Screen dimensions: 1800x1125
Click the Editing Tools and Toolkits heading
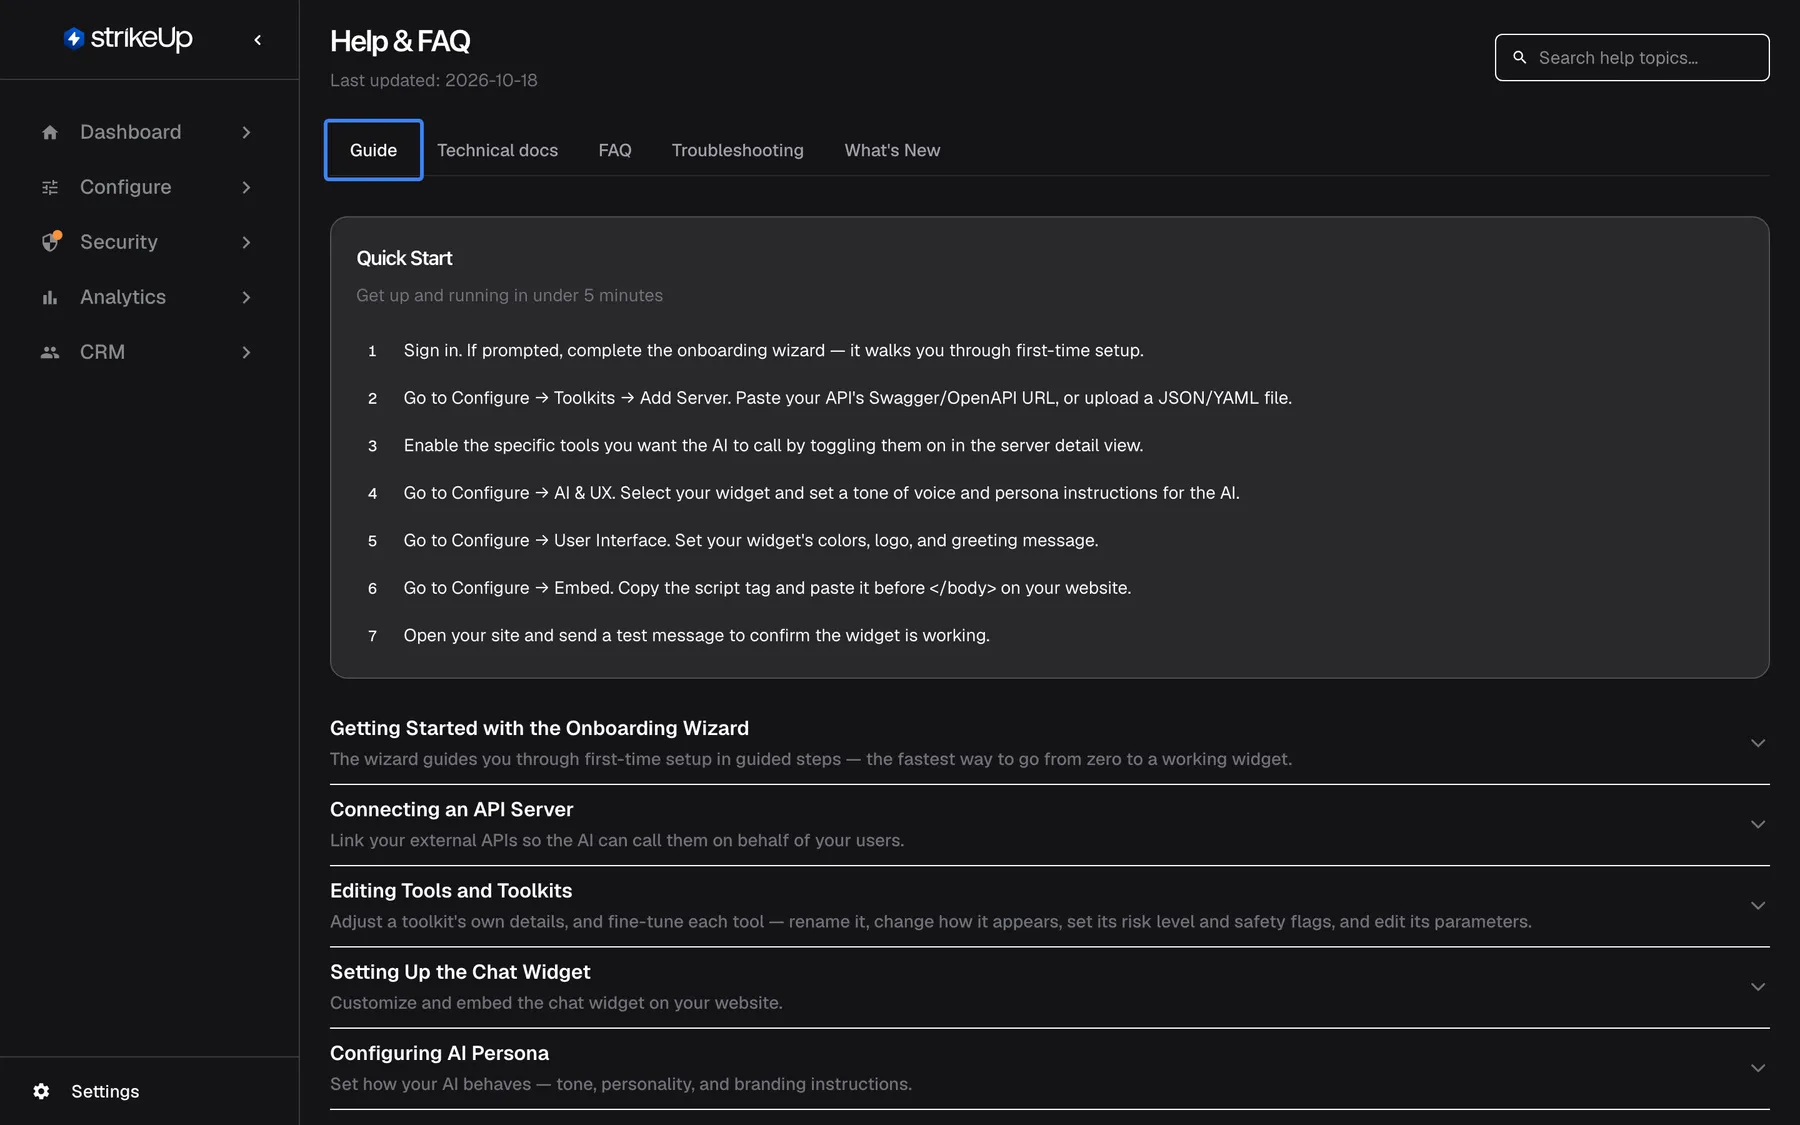tap(451, 890)
